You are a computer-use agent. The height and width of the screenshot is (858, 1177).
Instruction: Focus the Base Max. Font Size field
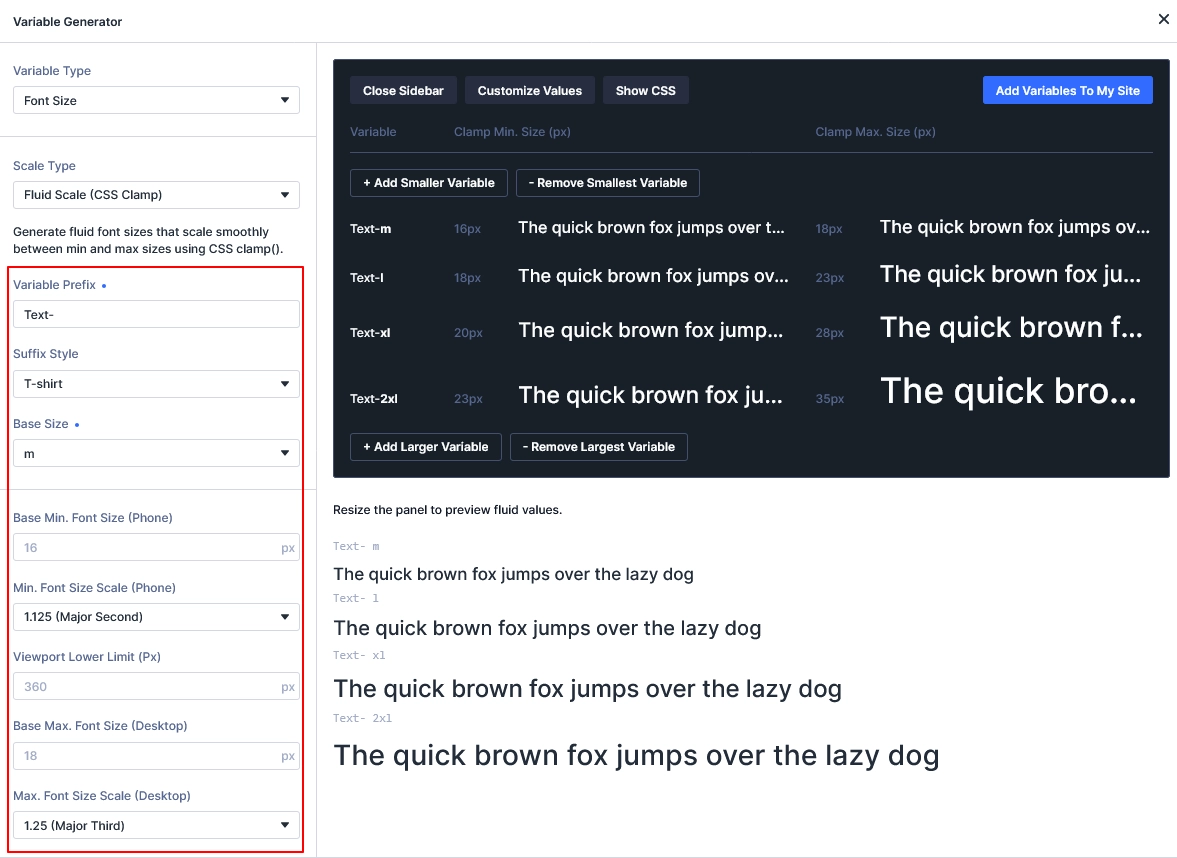(x=156, y=756)
